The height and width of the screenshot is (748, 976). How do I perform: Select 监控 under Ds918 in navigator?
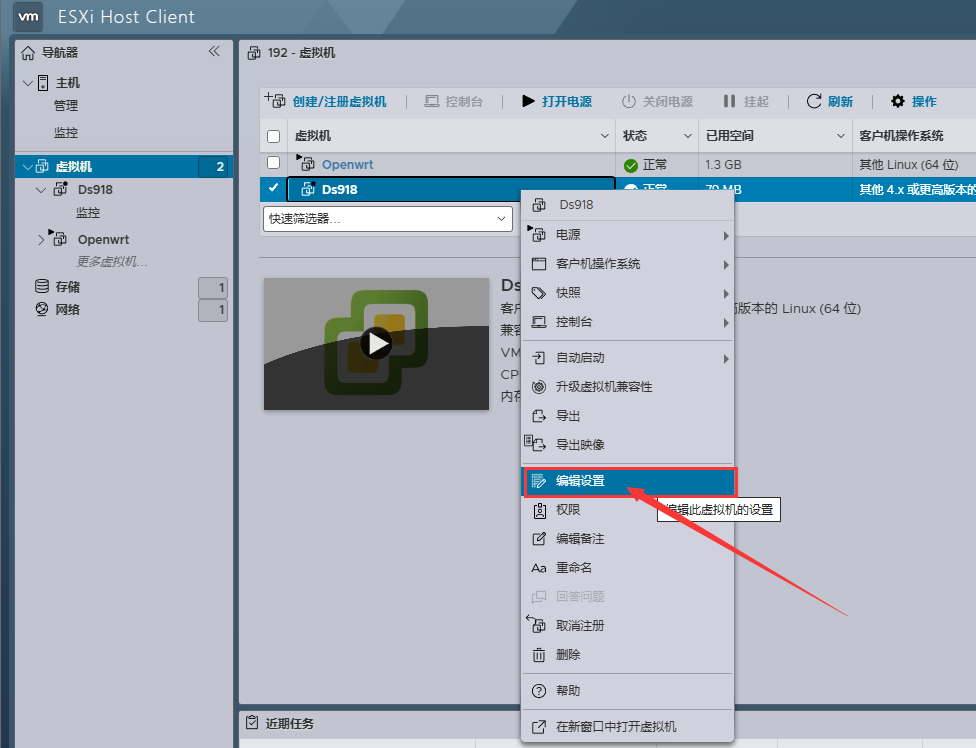pos(88,213)
